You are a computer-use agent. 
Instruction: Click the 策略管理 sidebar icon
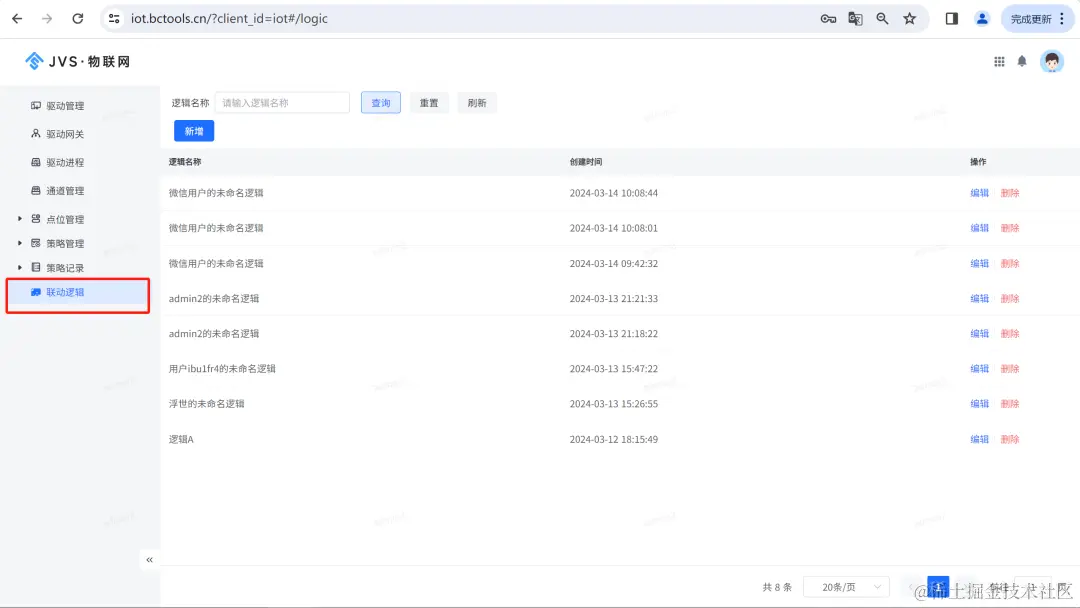click(x=36, y=243)
